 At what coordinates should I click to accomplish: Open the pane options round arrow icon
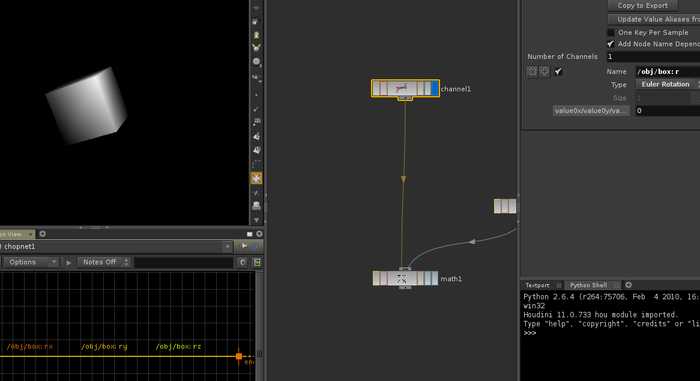pyautogui.click(x=259, y=234)
